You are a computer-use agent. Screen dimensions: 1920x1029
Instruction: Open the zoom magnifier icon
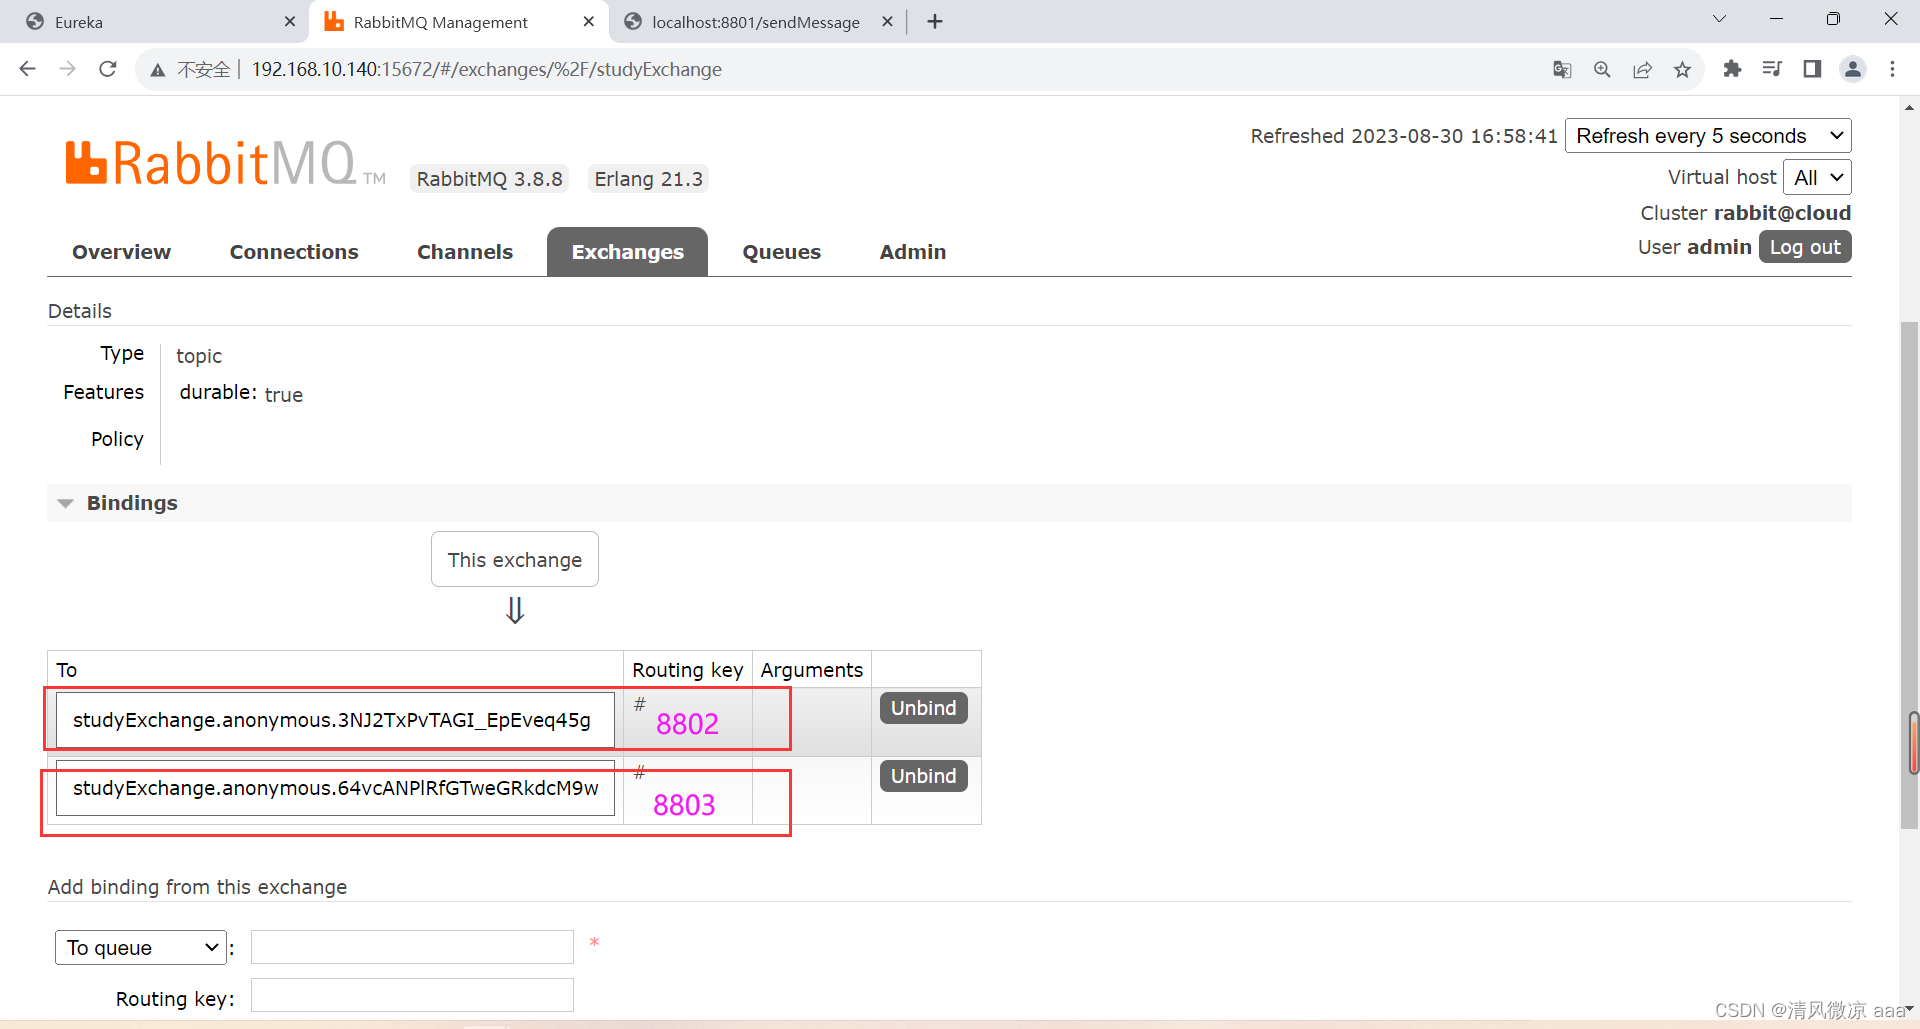pyautogui.click(x=1602, y=69)
